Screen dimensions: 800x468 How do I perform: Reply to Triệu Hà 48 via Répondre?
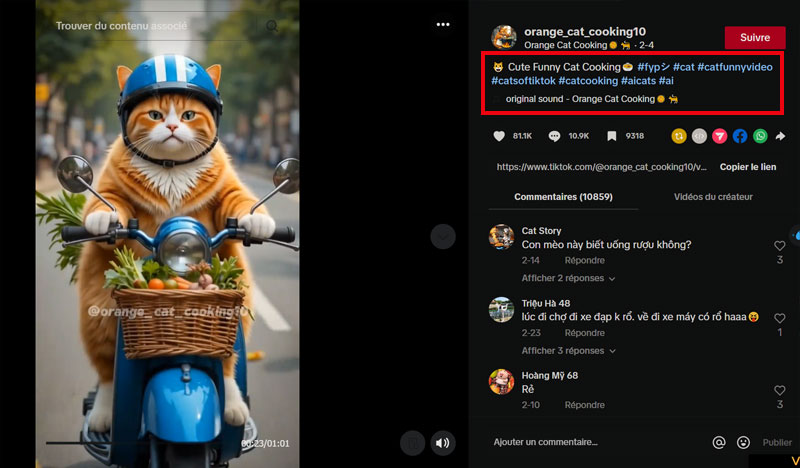pyautogui.click(x=585, y=333)
